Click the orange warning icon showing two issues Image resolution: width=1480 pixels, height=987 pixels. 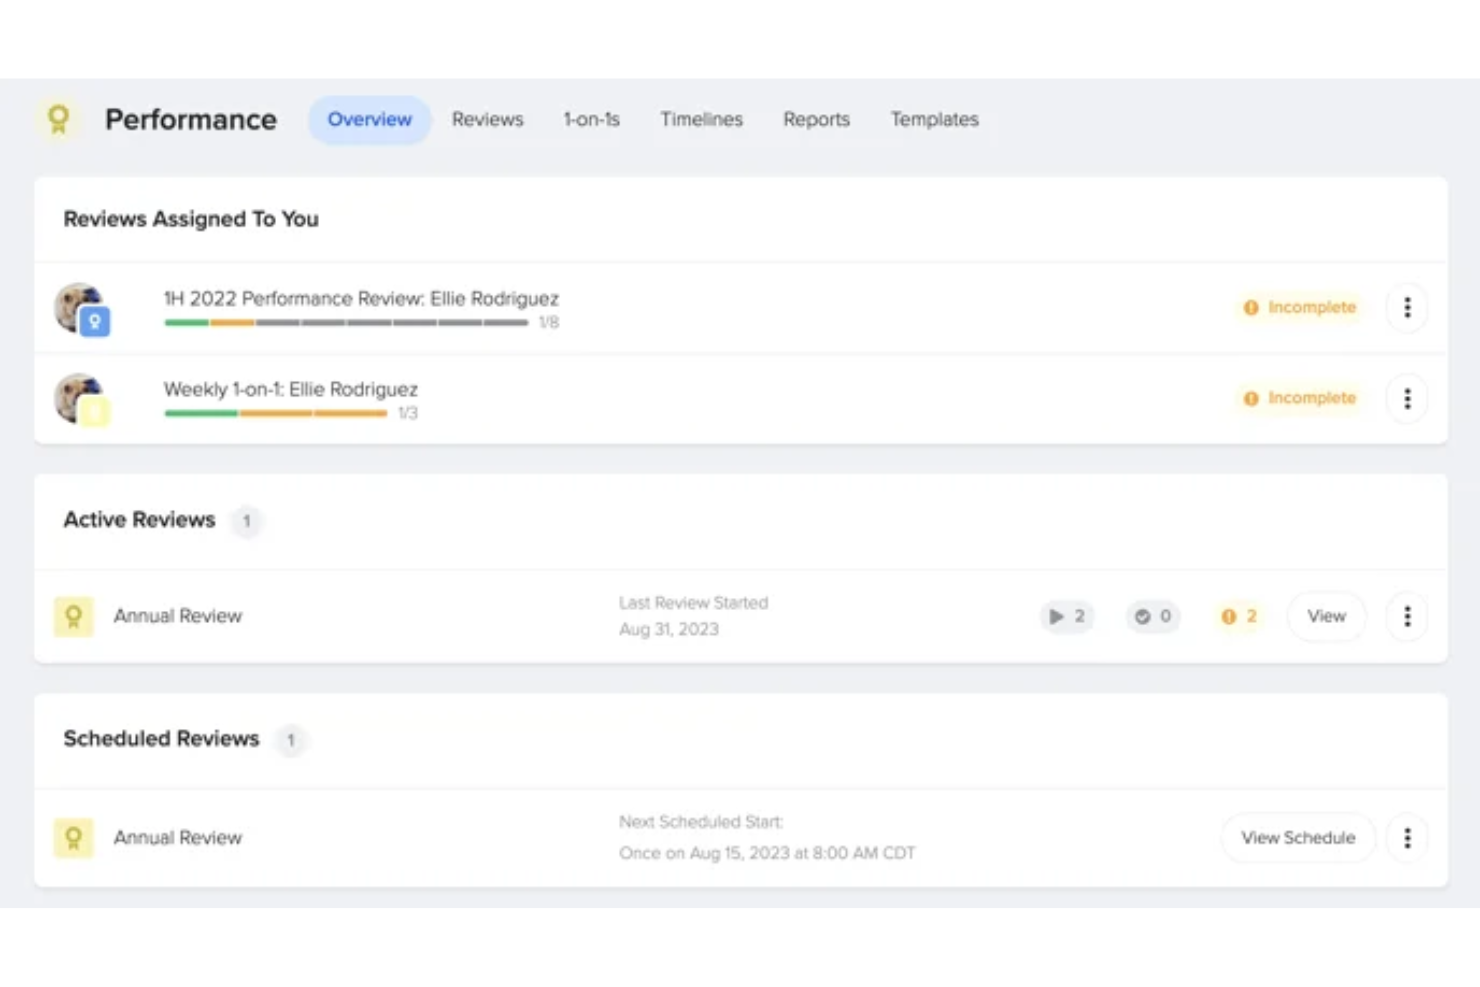[1237, 617]
